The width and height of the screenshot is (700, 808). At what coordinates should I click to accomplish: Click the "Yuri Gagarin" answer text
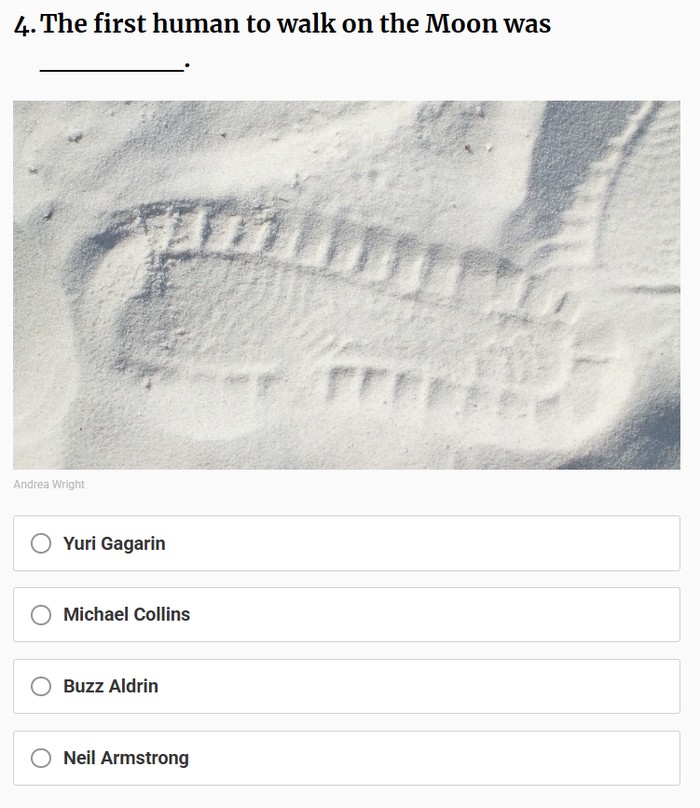tap(114, 544)
